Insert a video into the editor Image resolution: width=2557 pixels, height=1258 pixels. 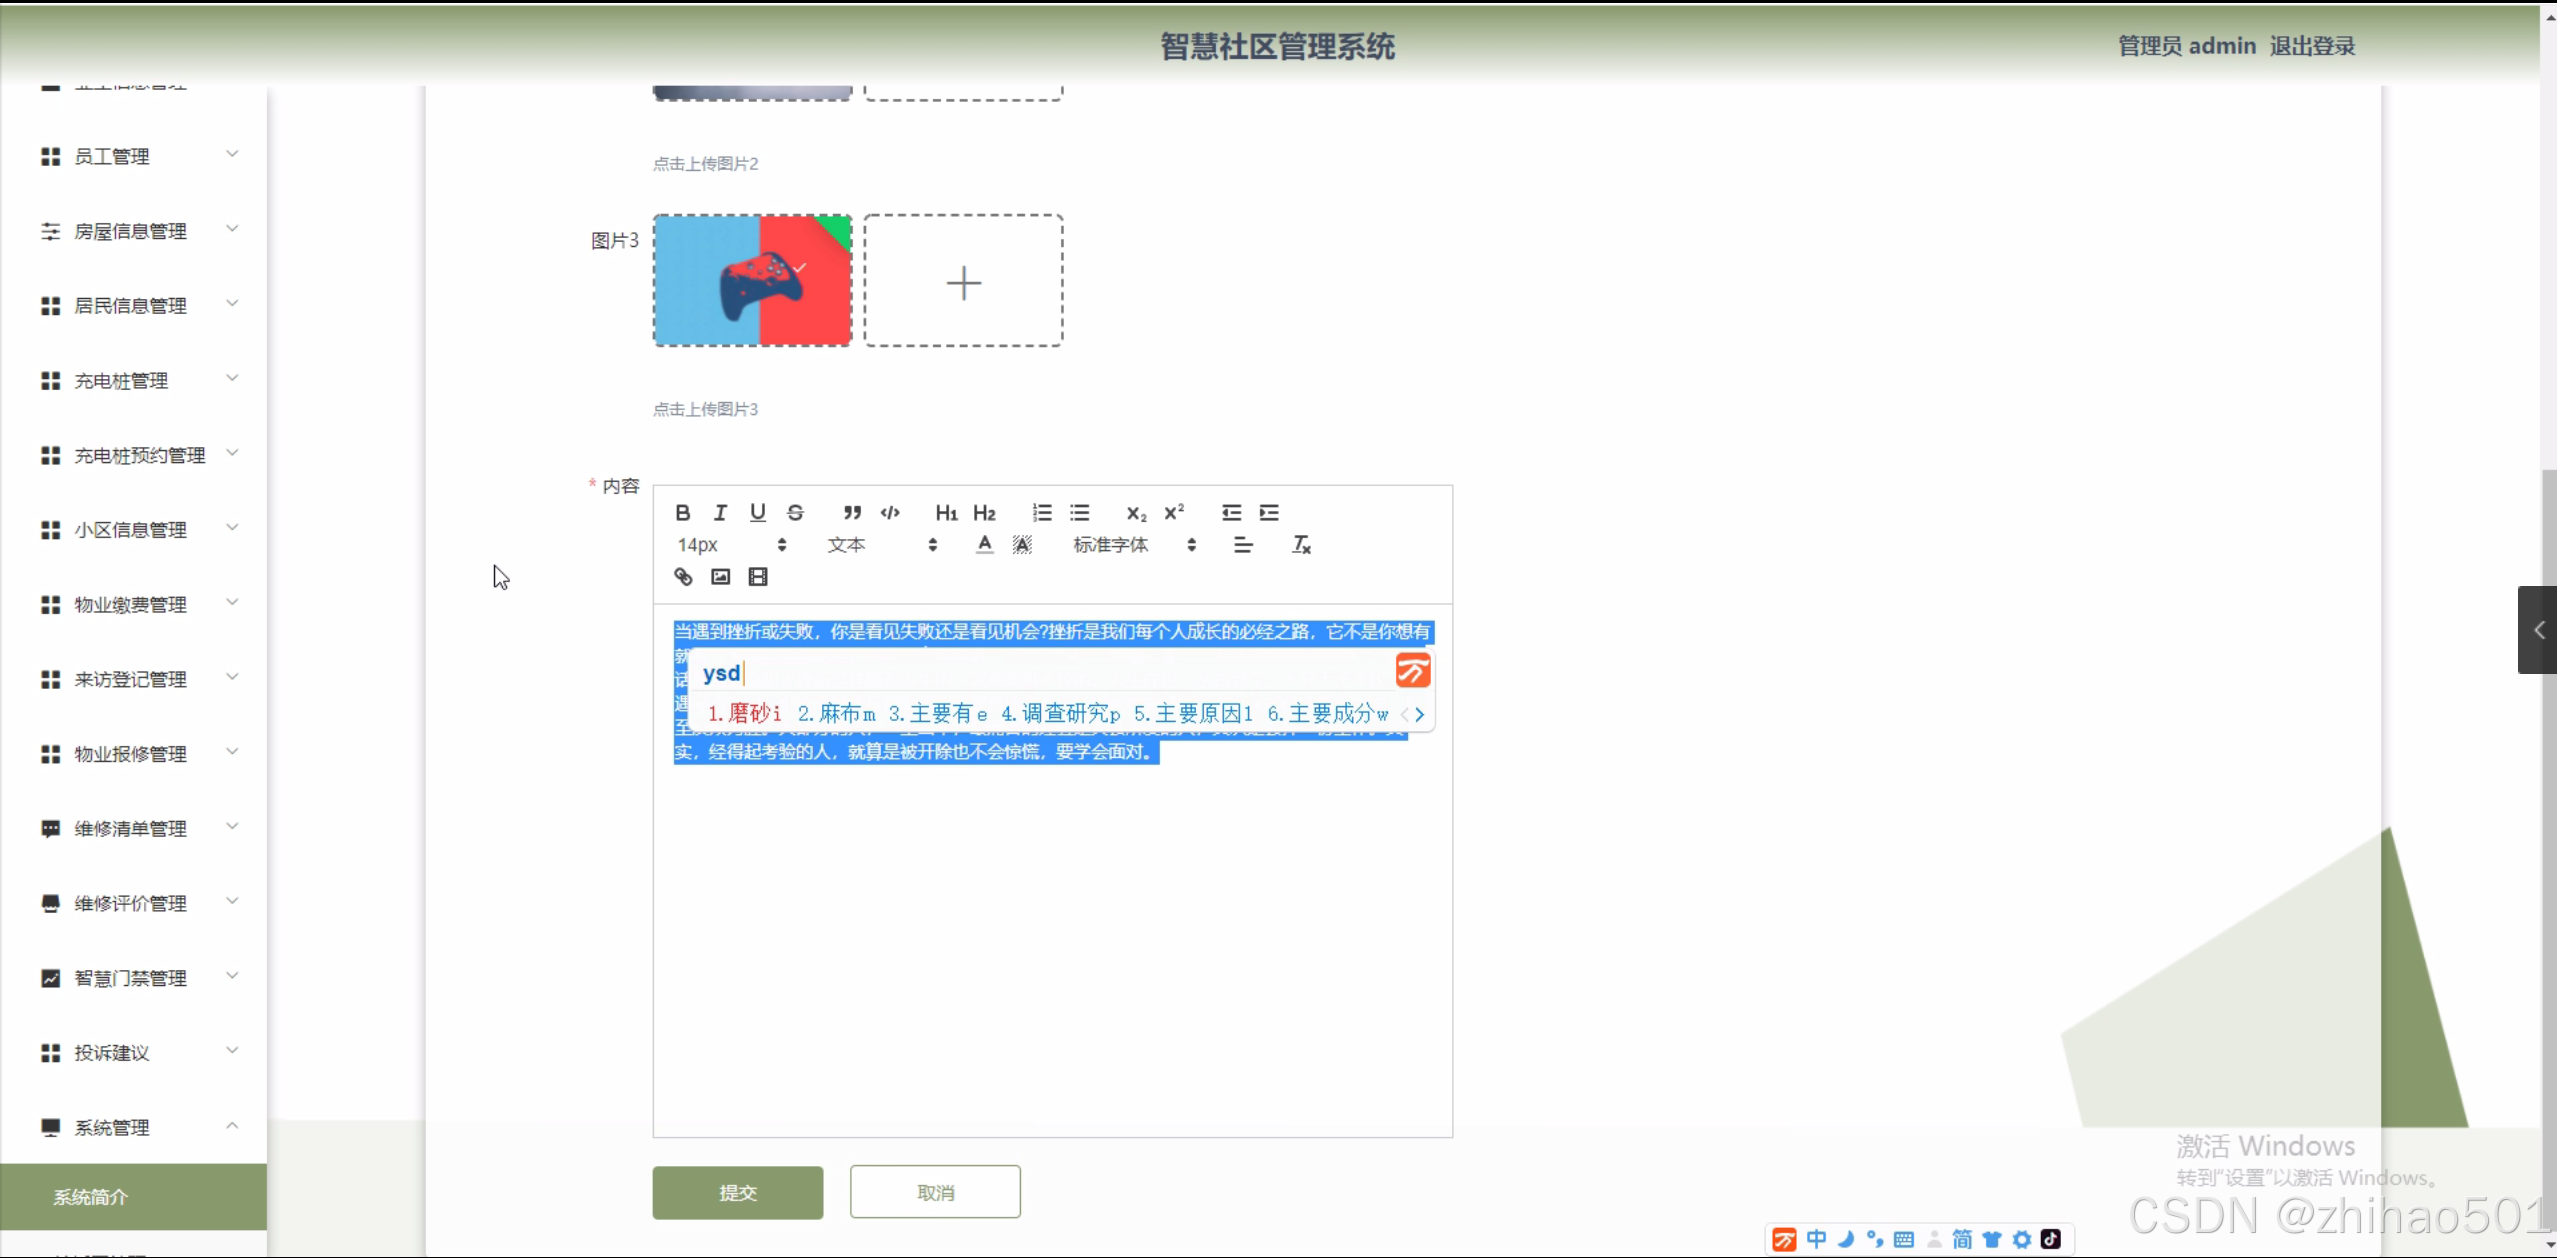click(758, 577)
